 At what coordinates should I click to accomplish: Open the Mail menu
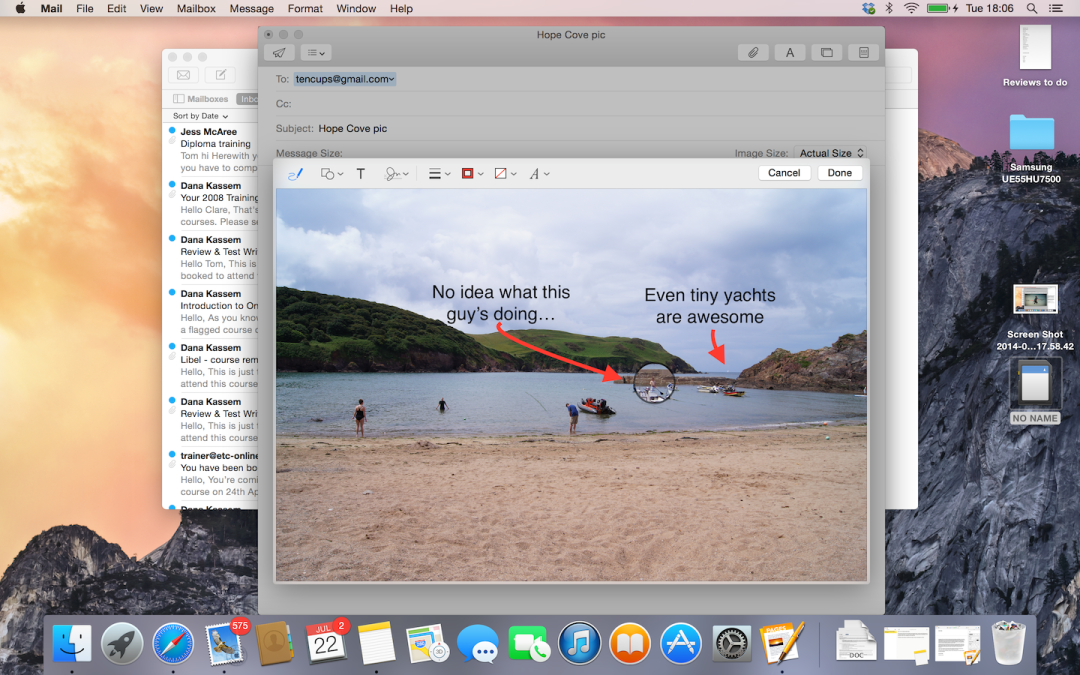(51, 8)
